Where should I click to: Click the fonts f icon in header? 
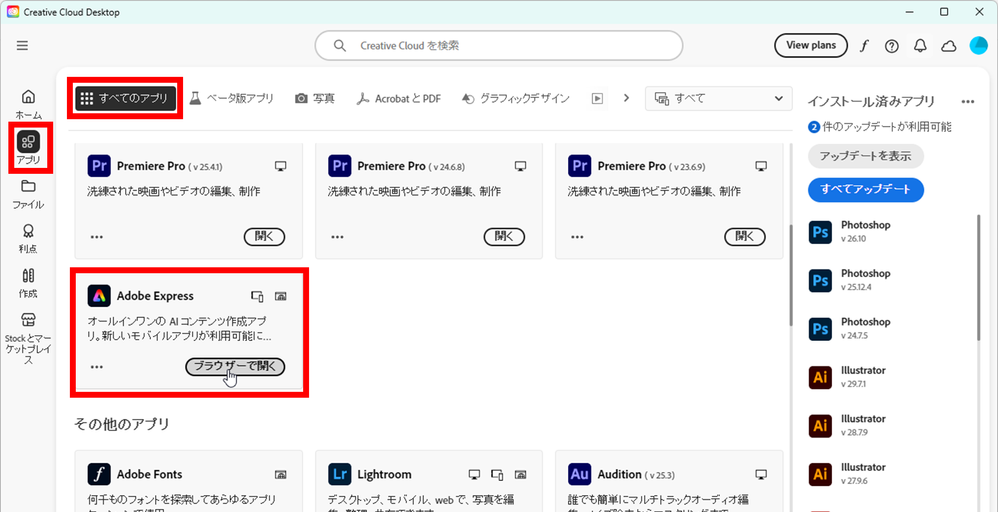coord(864,46)
